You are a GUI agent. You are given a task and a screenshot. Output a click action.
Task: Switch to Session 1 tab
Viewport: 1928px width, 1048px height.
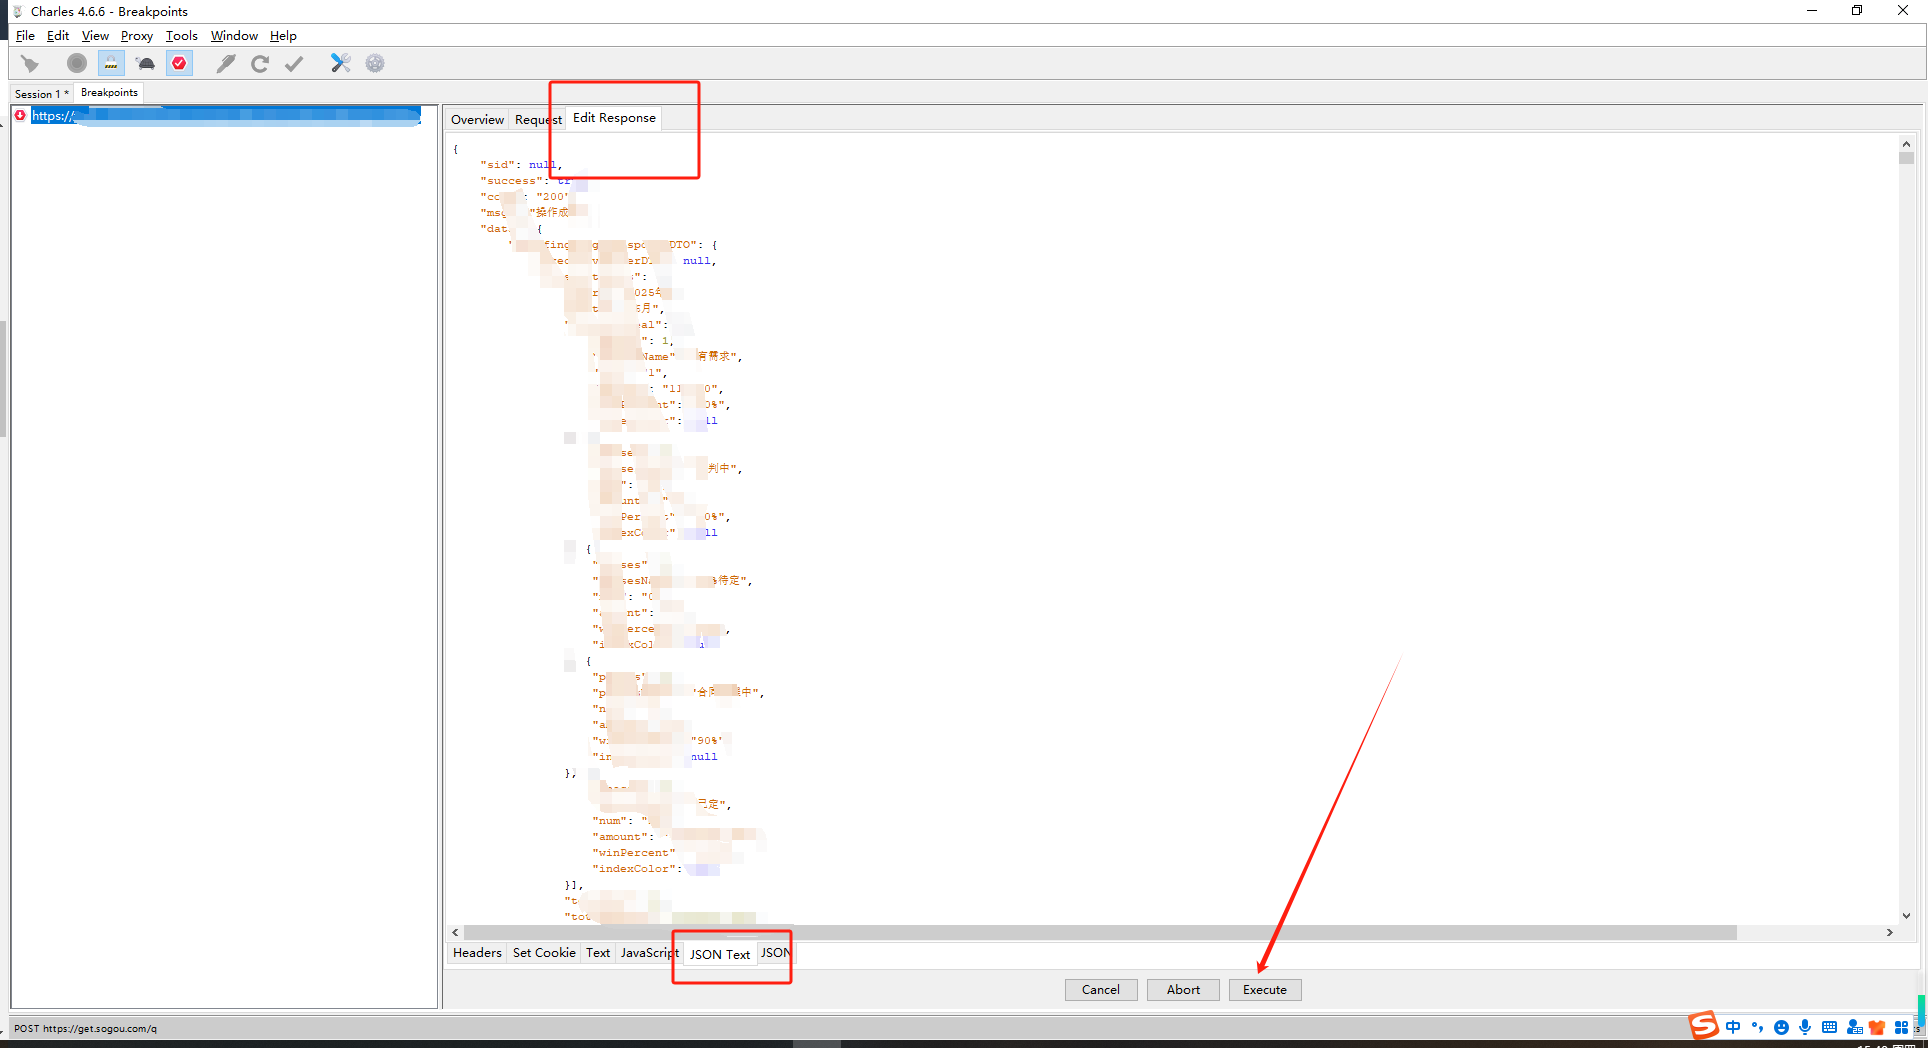pyautogui.click(x=42, y=94)
